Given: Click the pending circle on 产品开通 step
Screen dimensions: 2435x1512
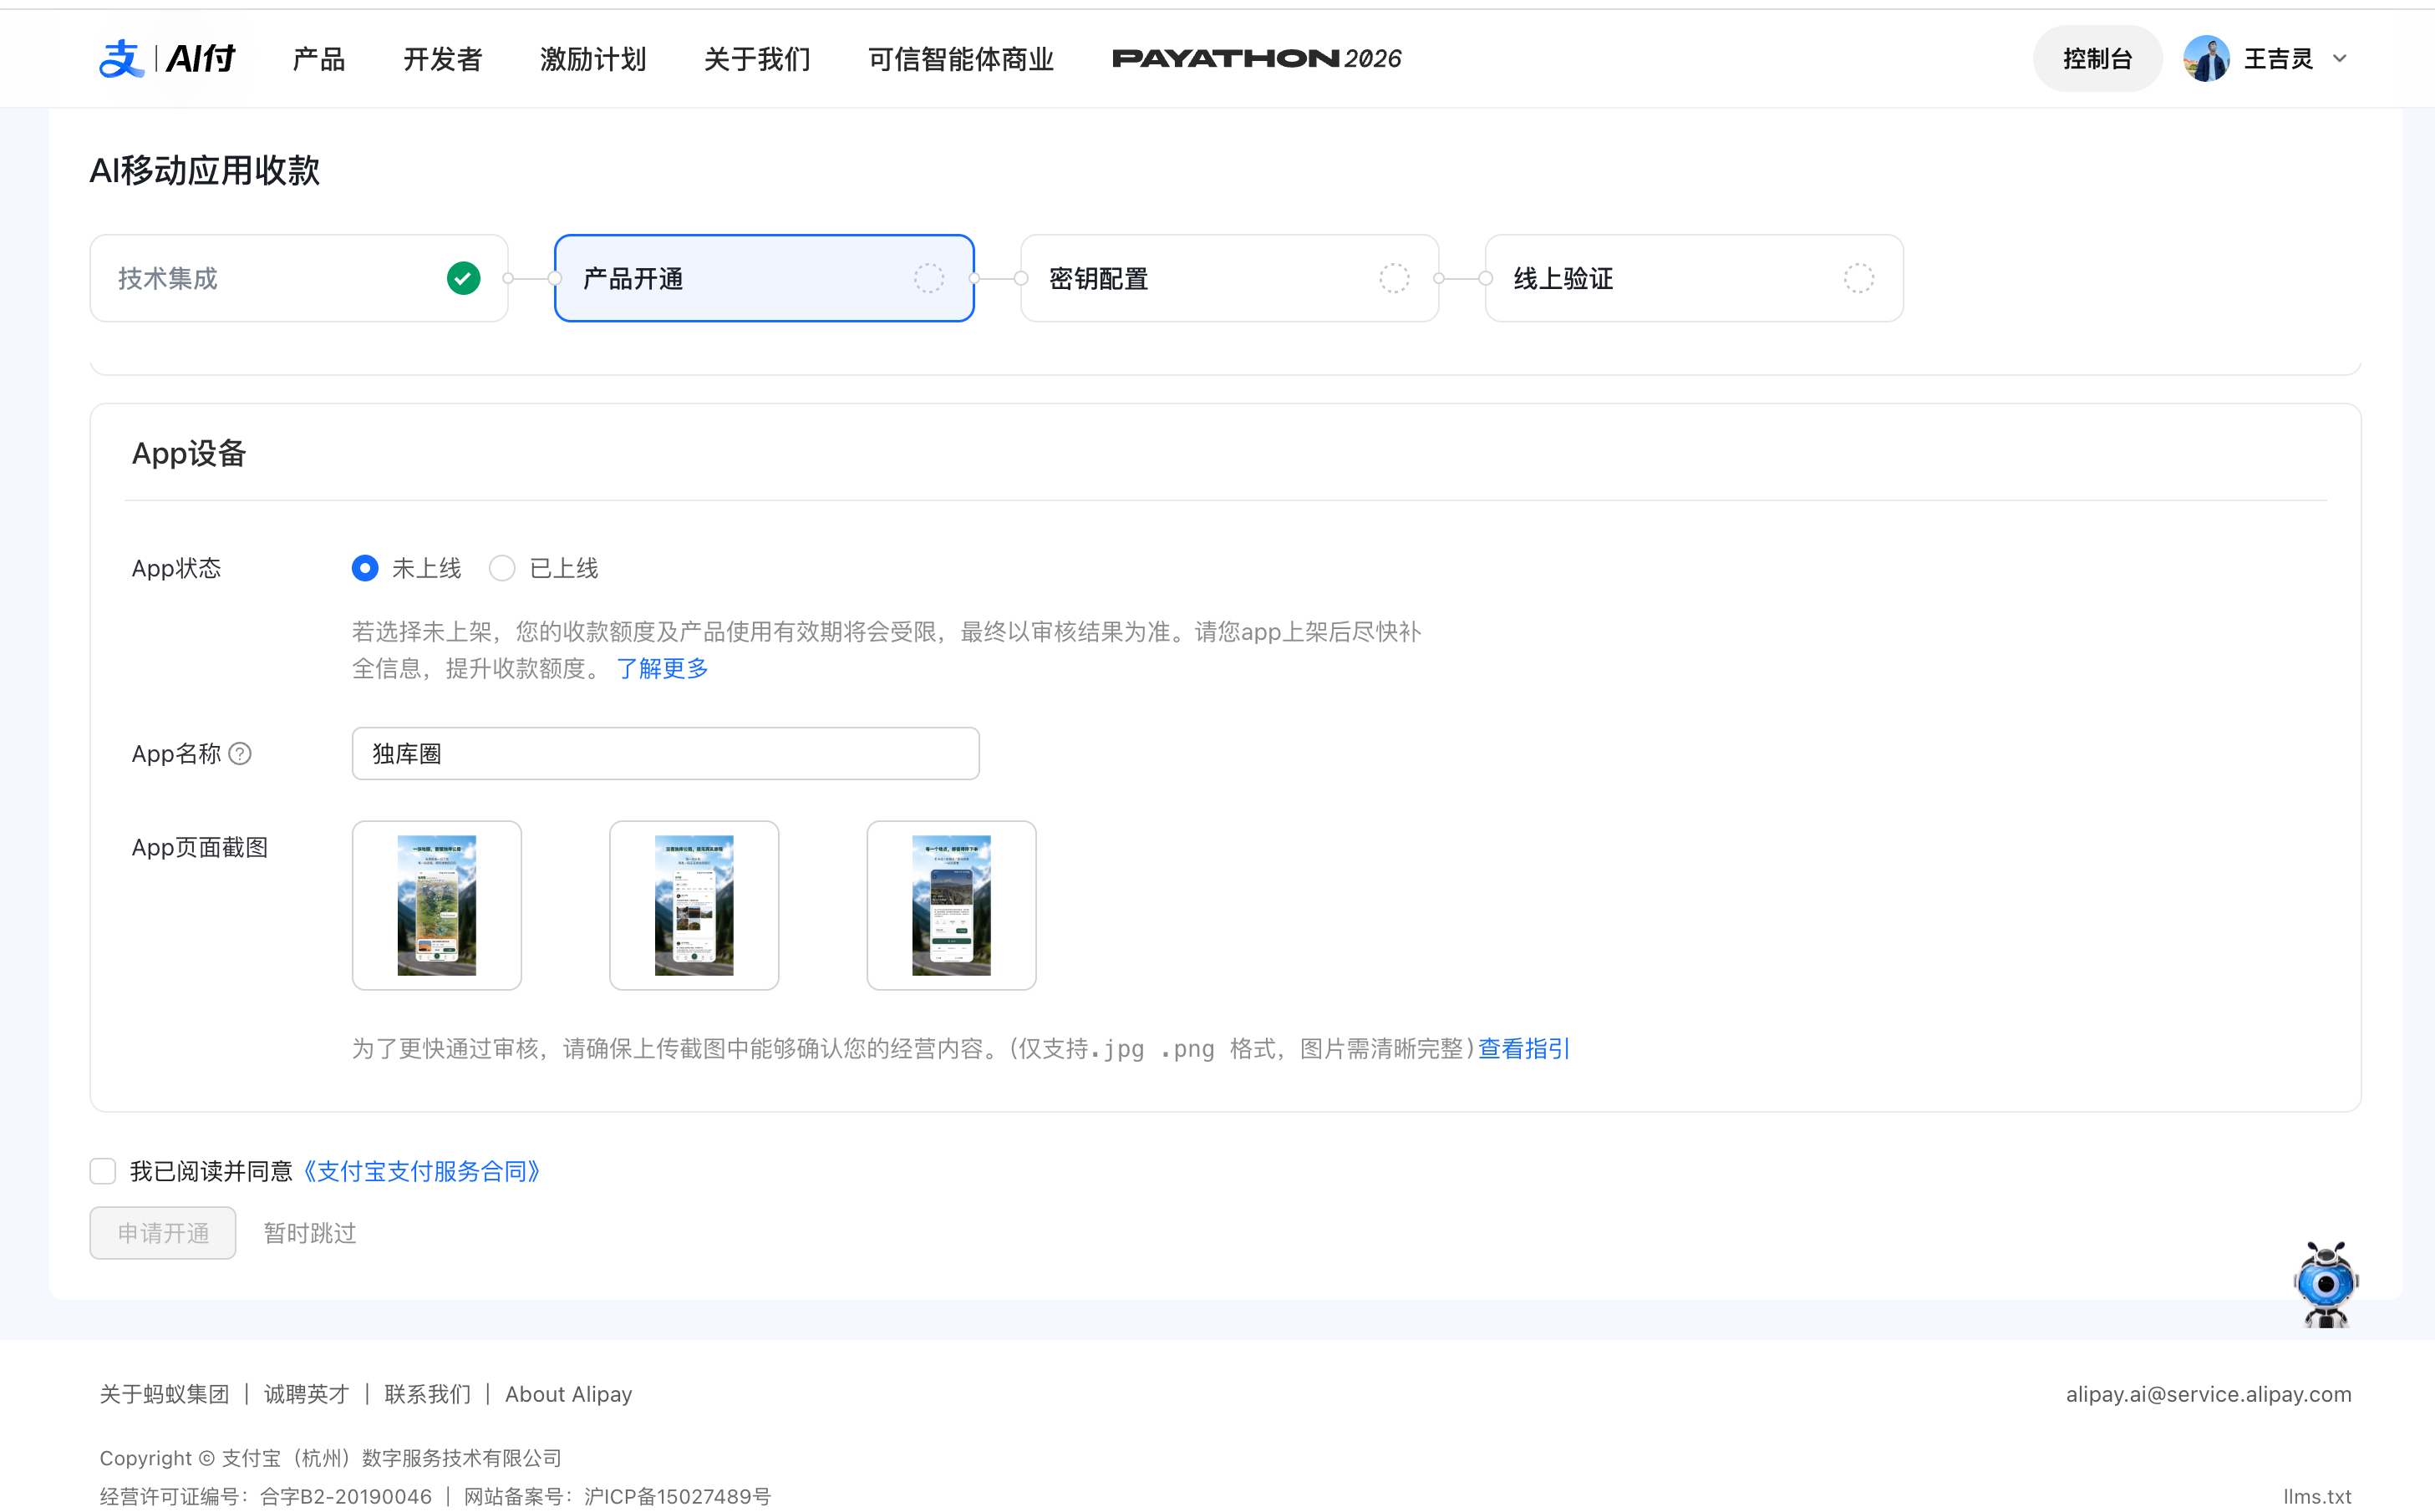Looking at the screenshot, I should pos(929,278).
